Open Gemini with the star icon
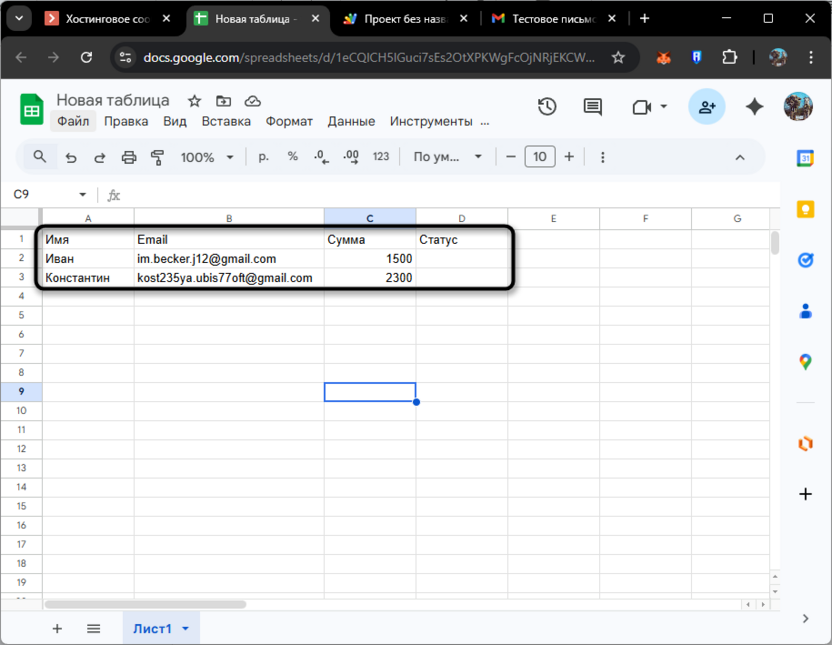Image resolution: width=832 pixels, height=645 pixels. pos(754,107)
